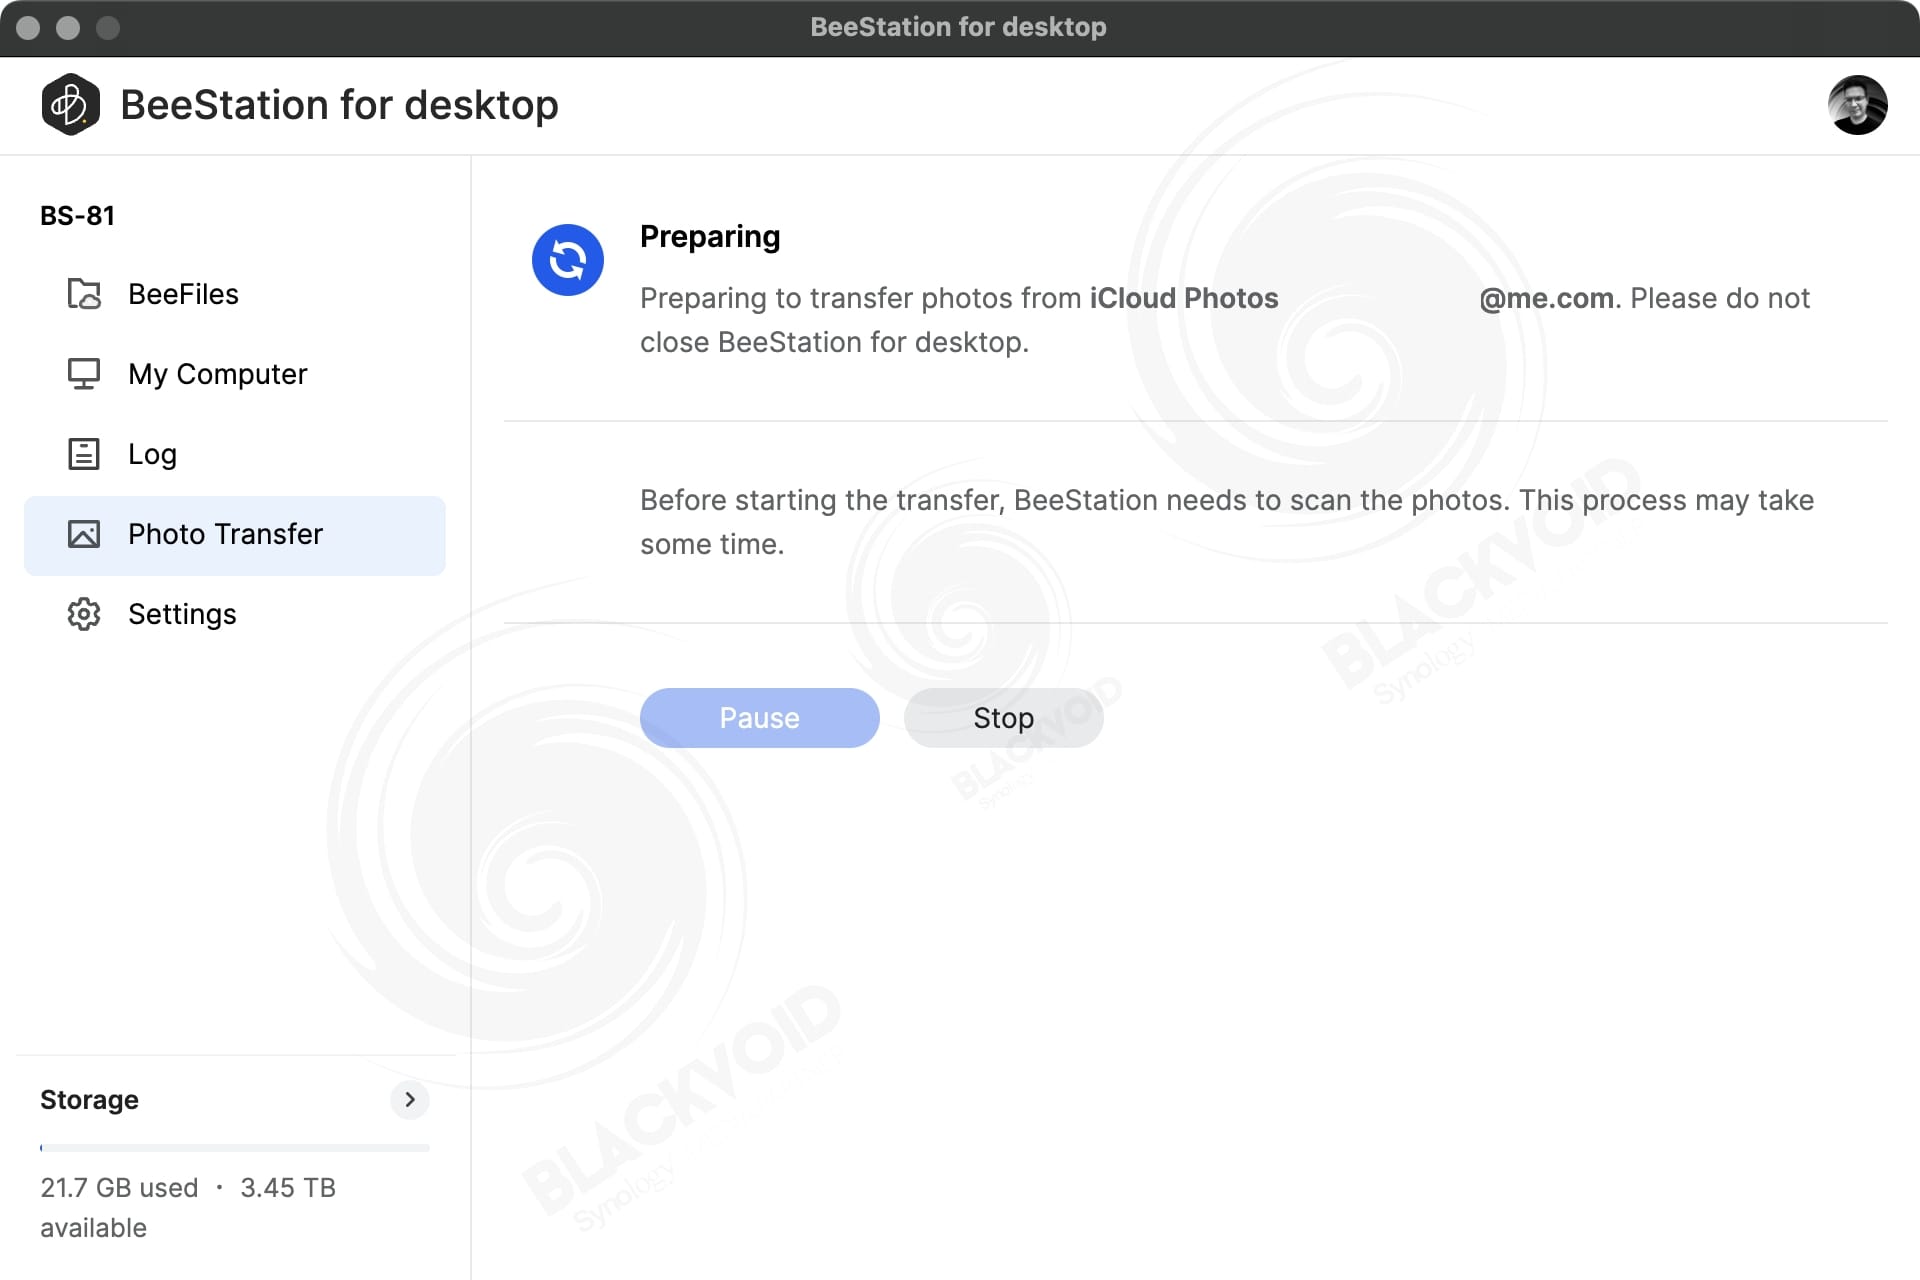Minimize the BeeStation window

coord(68,28)
